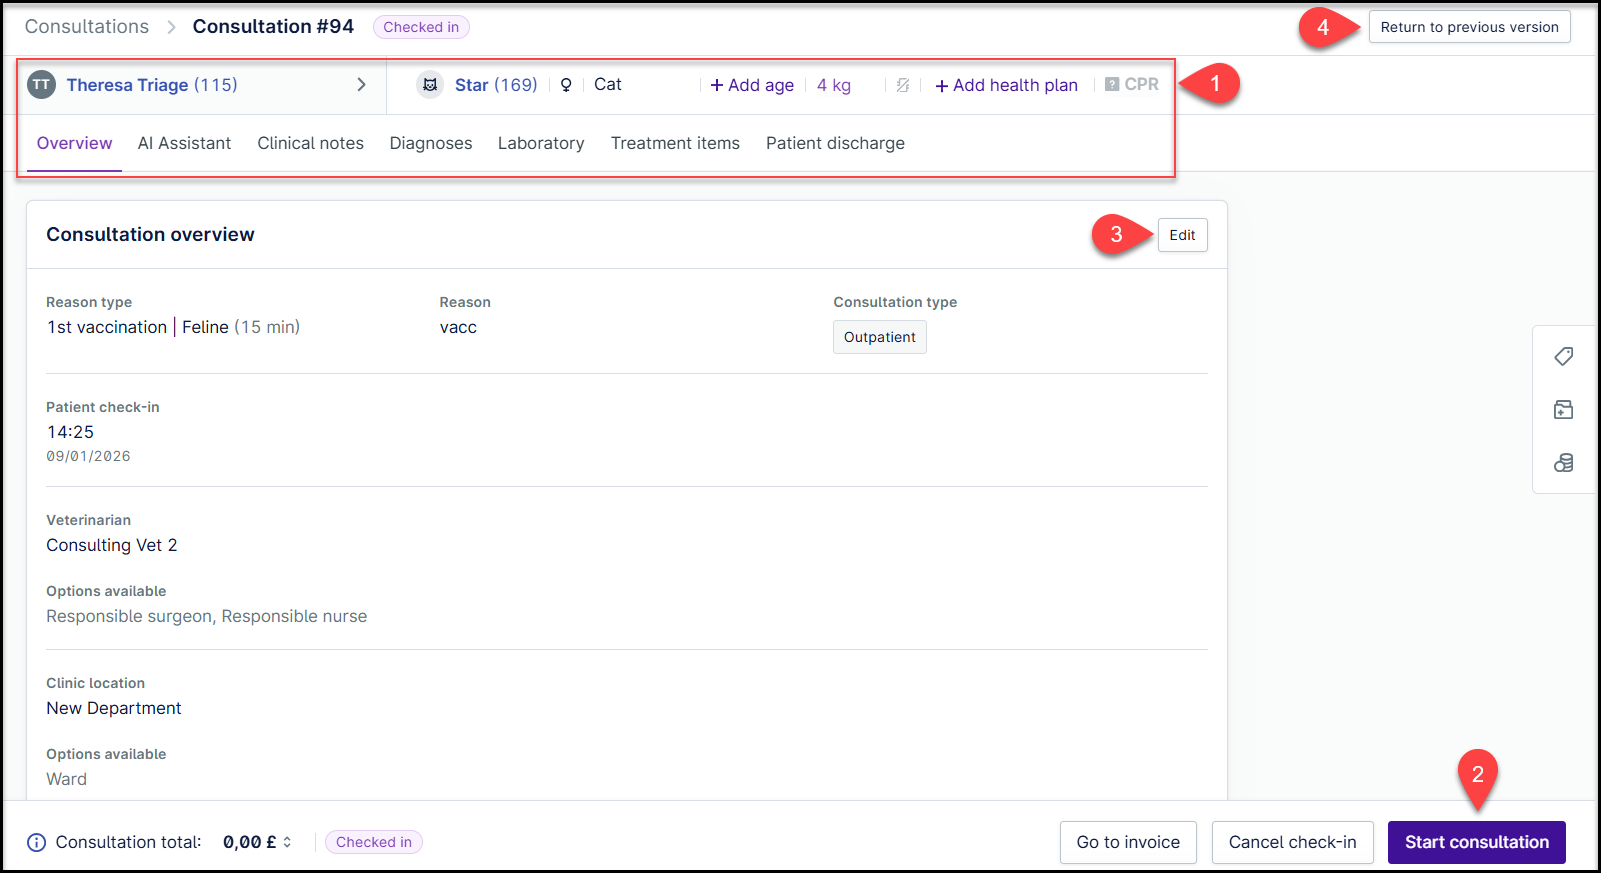Open the coins billing sidebar icon
Image resolution: width=1601 pixels, height=873 pixels.
[x=1564, y=463]
